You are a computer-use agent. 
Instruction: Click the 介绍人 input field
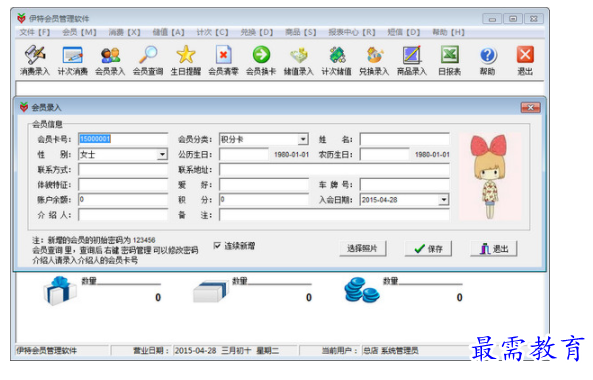click(123, 215)
